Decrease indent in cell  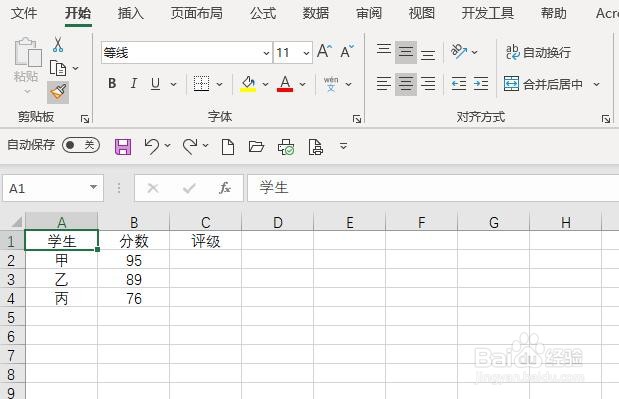(x=459, y=84)
